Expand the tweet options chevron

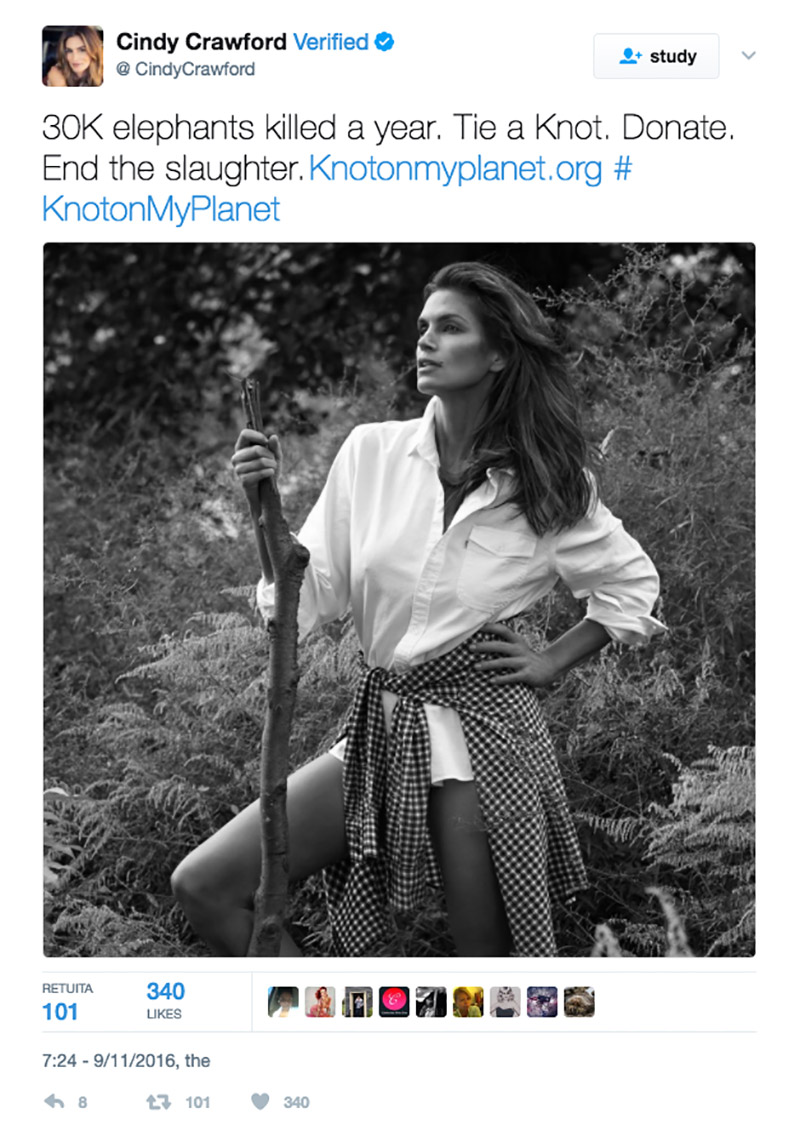click(748, 56)
